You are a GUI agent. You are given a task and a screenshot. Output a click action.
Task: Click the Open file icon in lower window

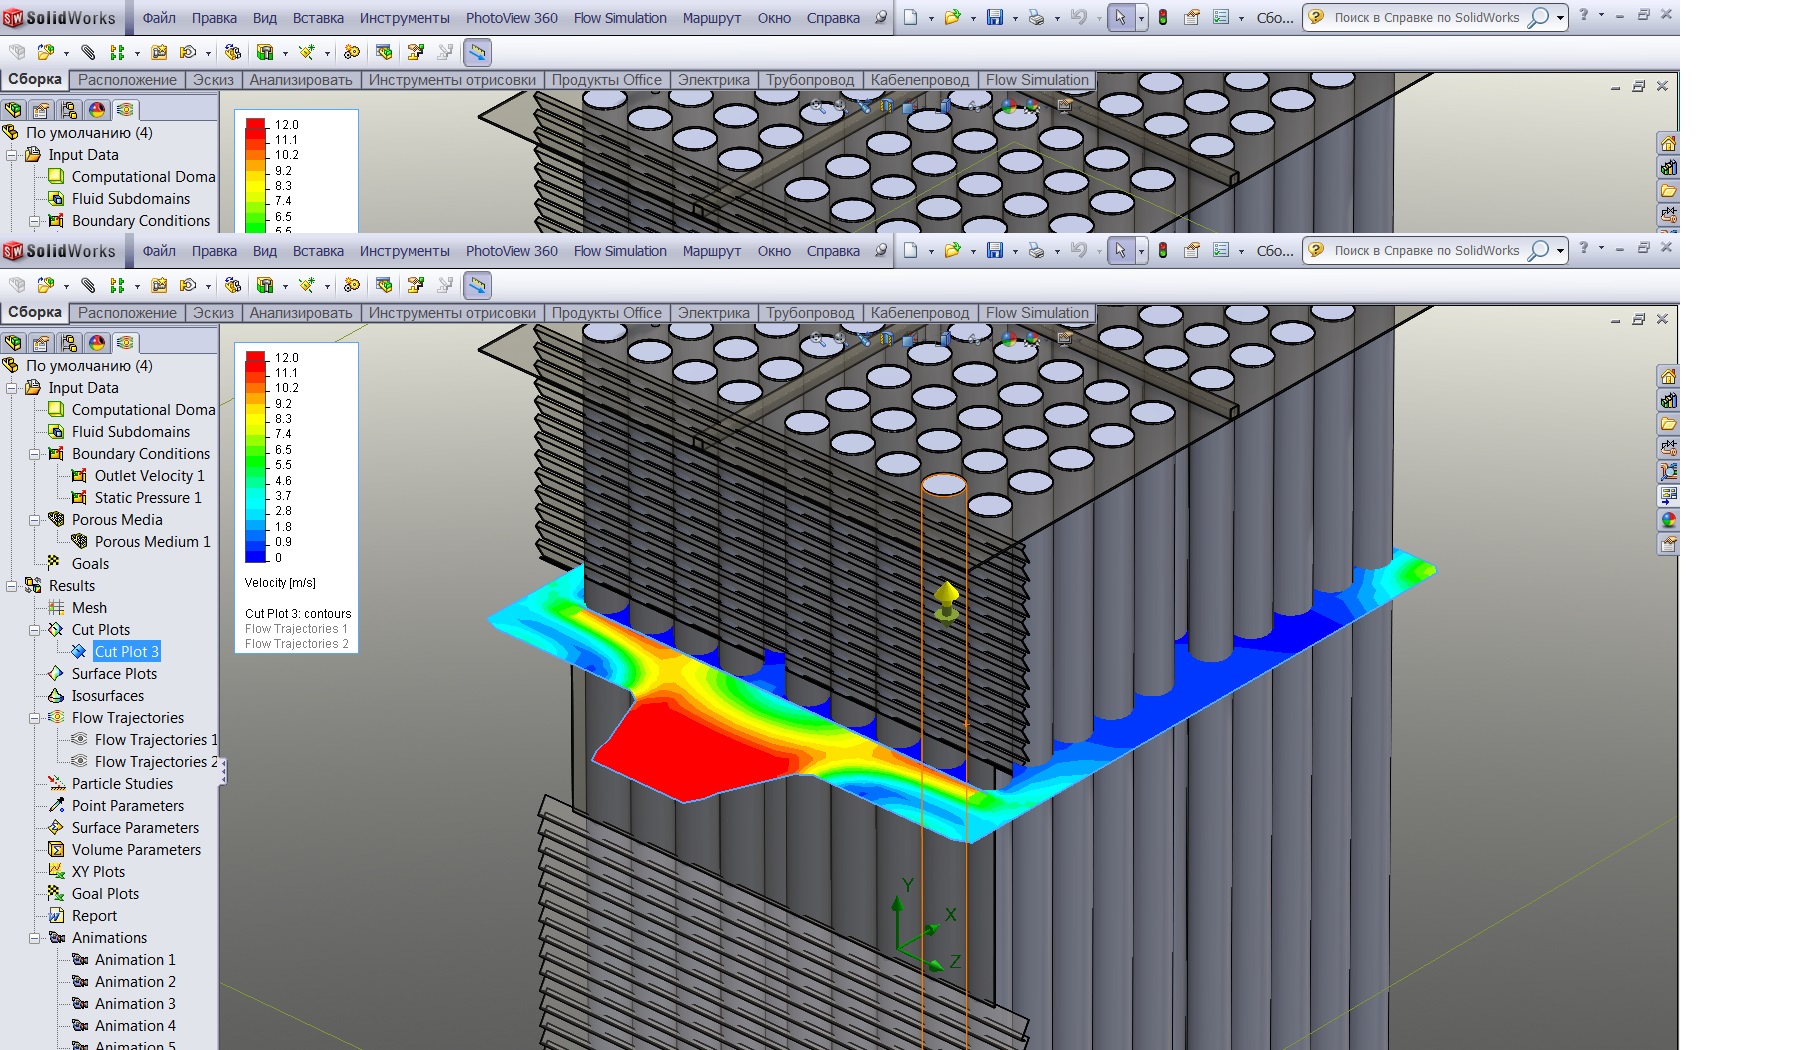[952, 250]
